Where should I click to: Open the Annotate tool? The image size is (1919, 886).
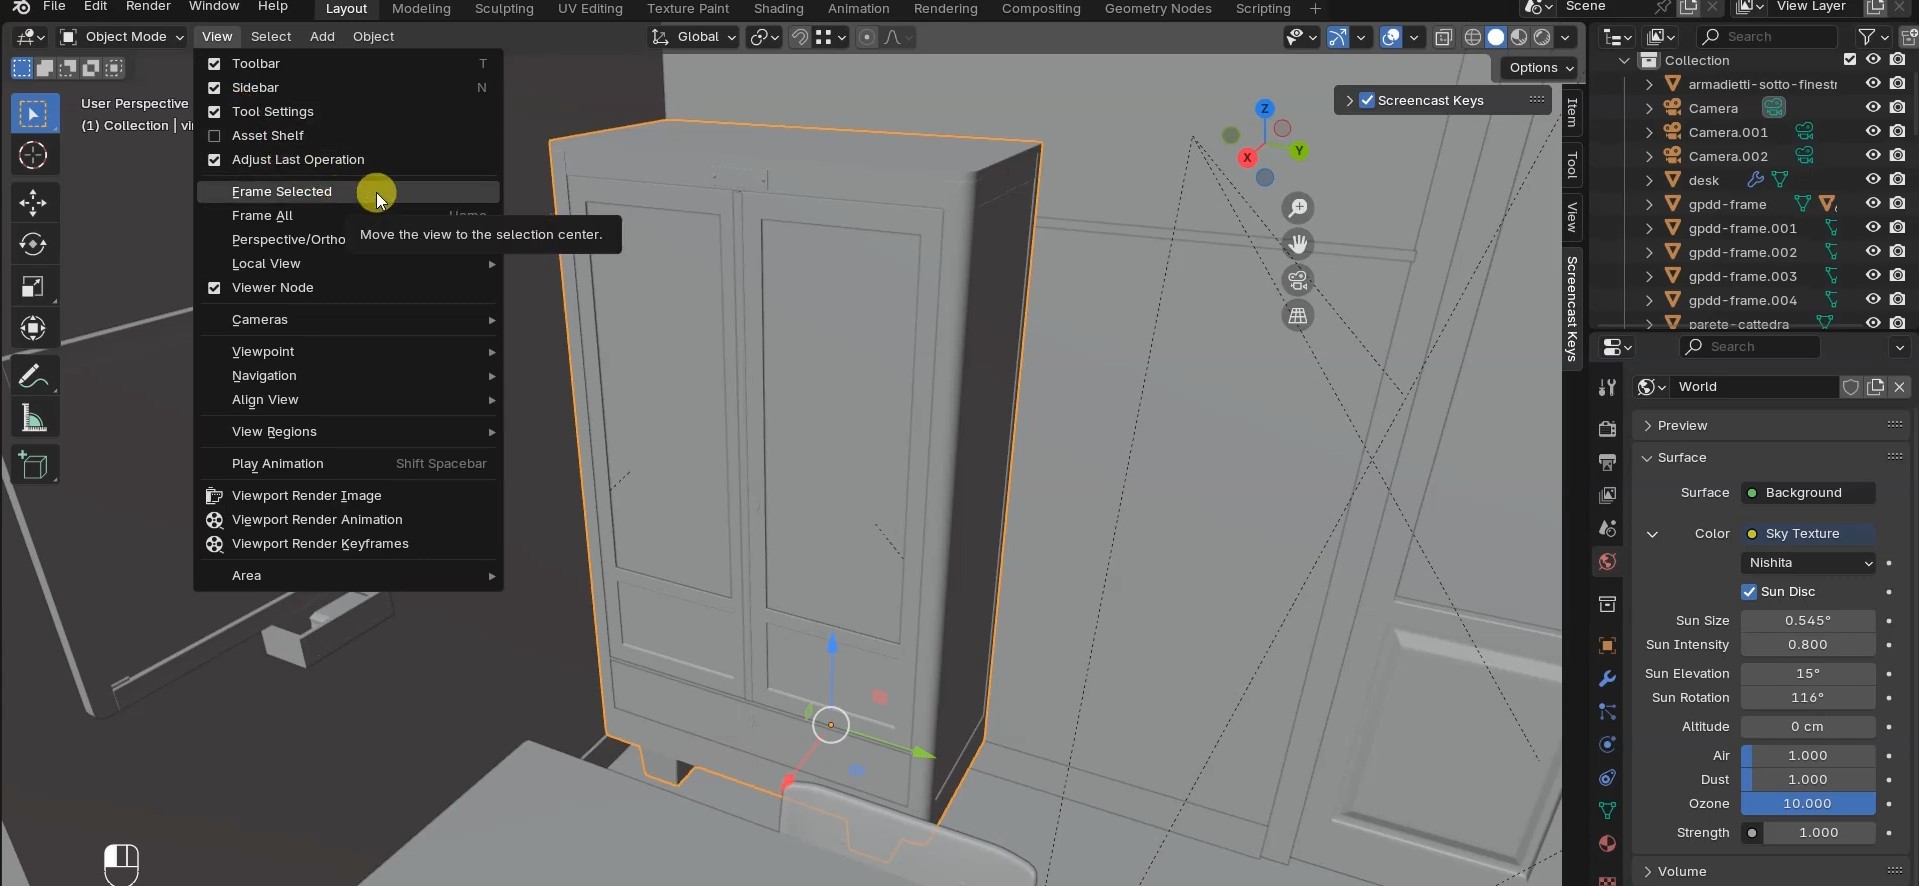coord(33,377)
